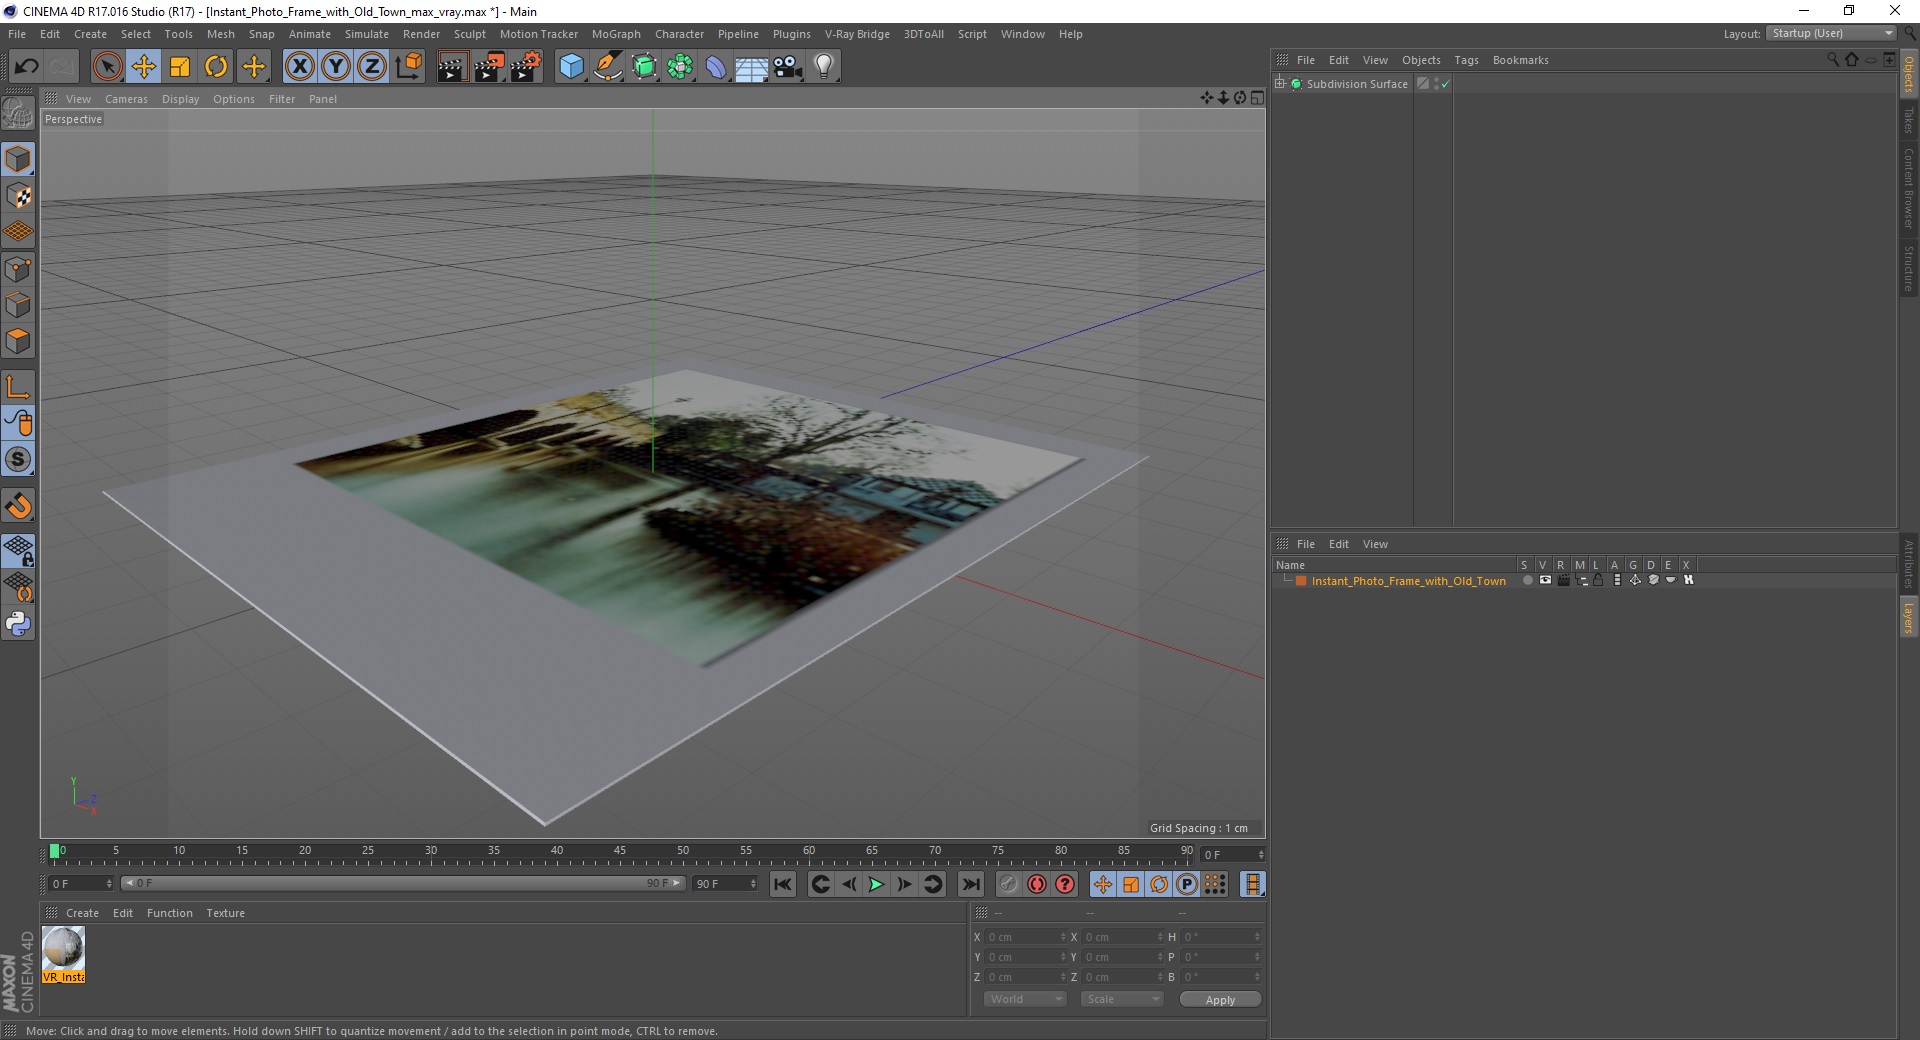Toggle X axis lock

coord(299,67)
